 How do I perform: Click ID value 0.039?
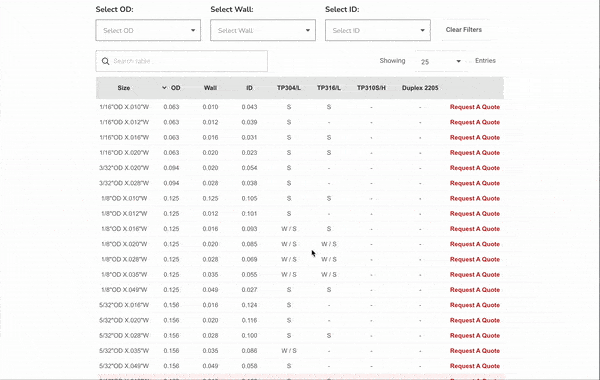[x=249, y=122]
